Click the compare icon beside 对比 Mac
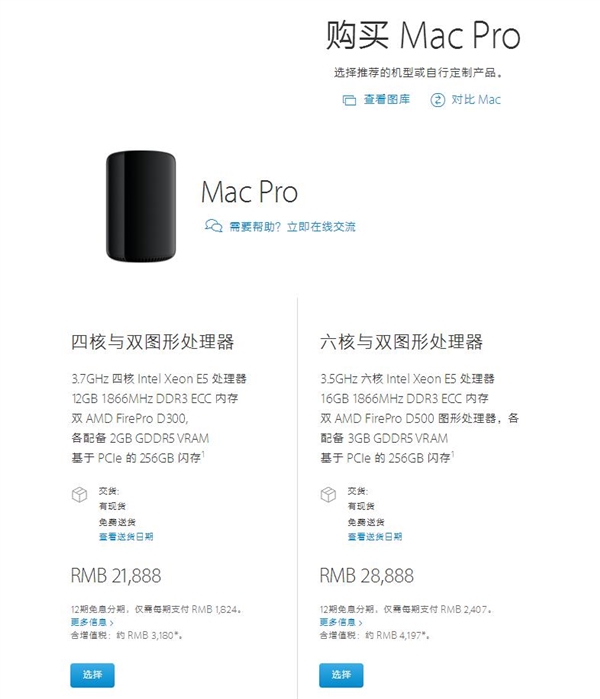600x699 pixels. coord(437,100)
